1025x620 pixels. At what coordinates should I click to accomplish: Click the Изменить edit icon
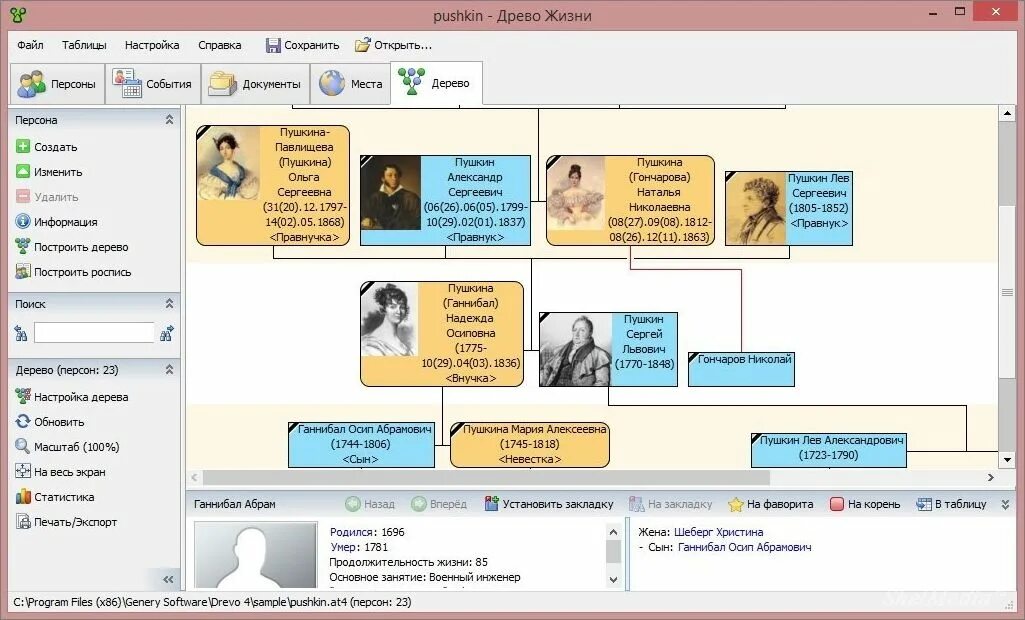[x=23, y=171]
